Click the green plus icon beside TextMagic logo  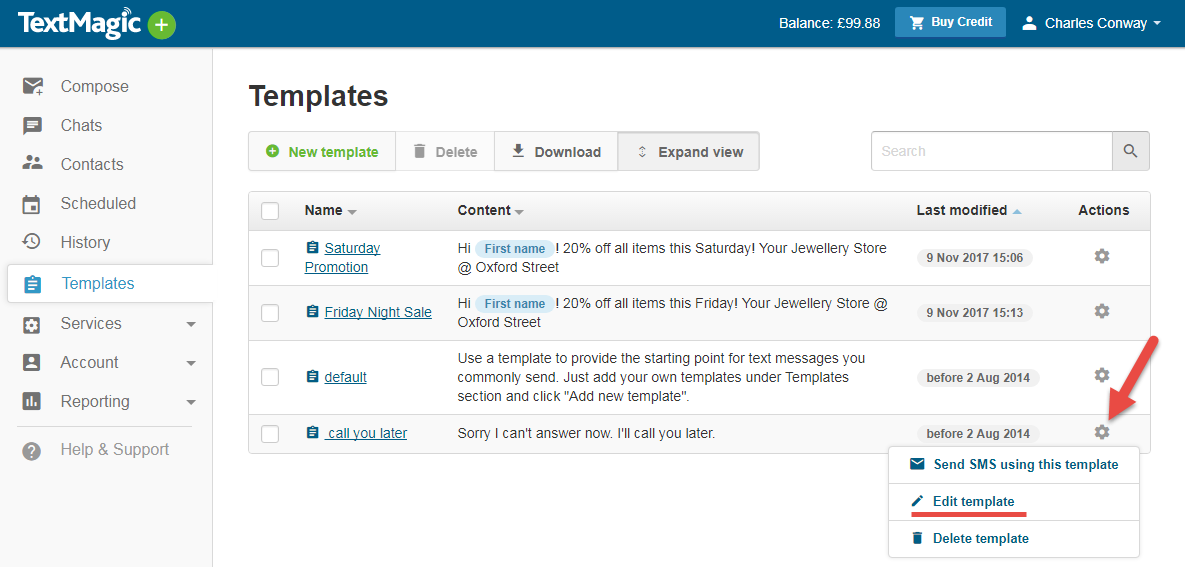click(162, 25)
